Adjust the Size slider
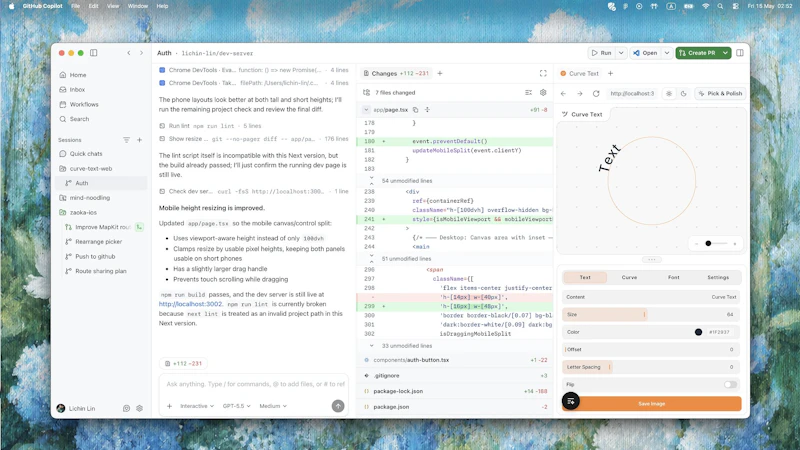The image size is (800, 450). tap(651, 314)
